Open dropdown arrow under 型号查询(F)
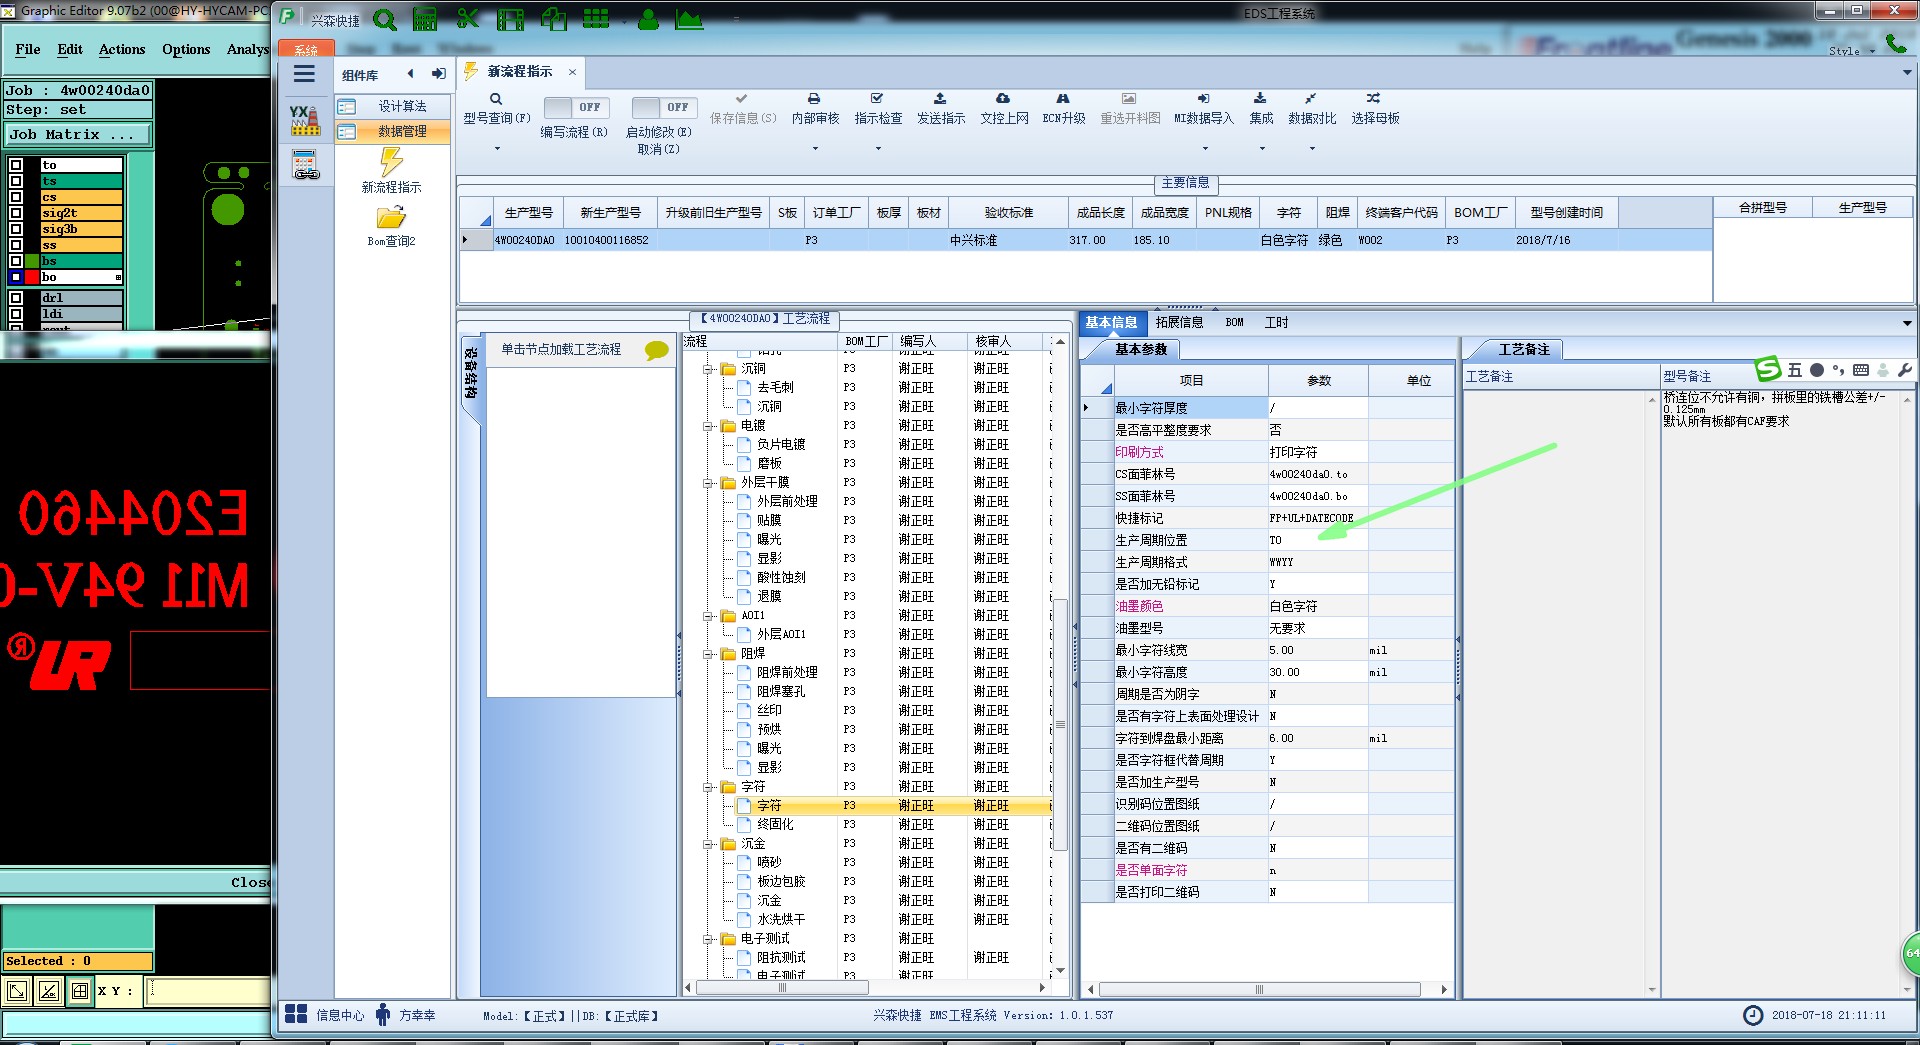The width and height of the screenshot is (1920, 1045). (497, 148)
